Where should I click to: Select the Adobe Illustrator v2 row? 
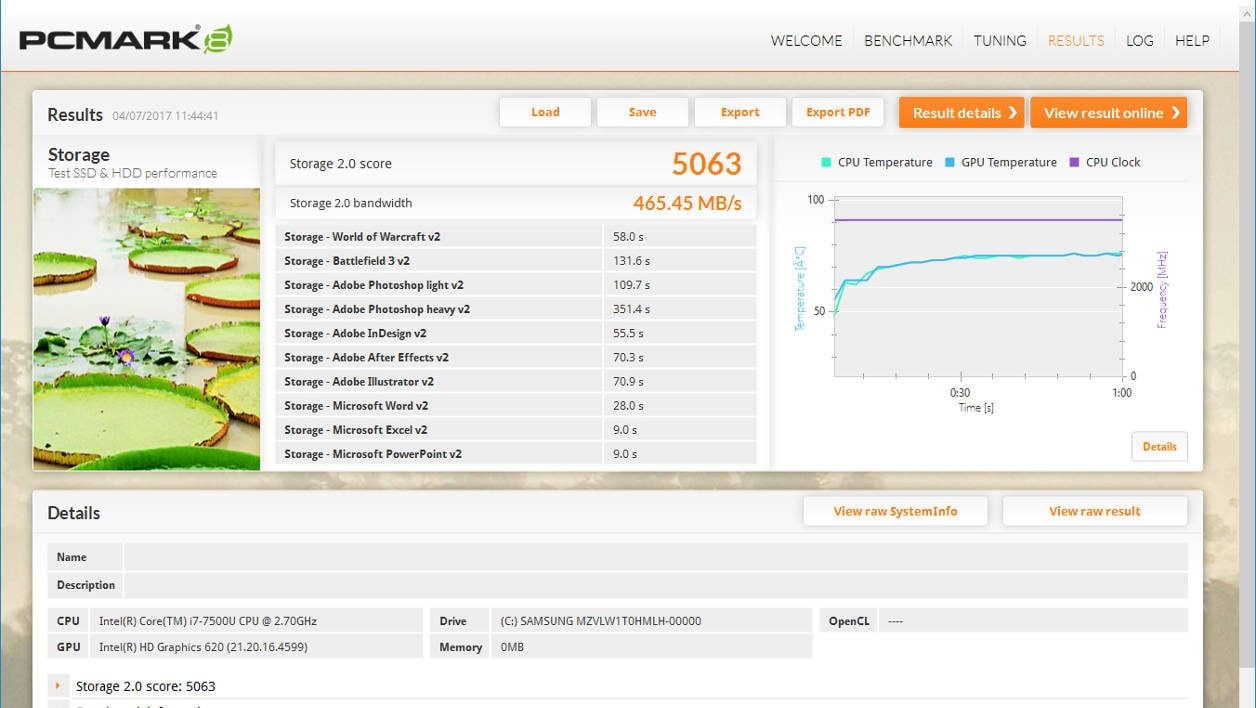click(x=516, y=381)
